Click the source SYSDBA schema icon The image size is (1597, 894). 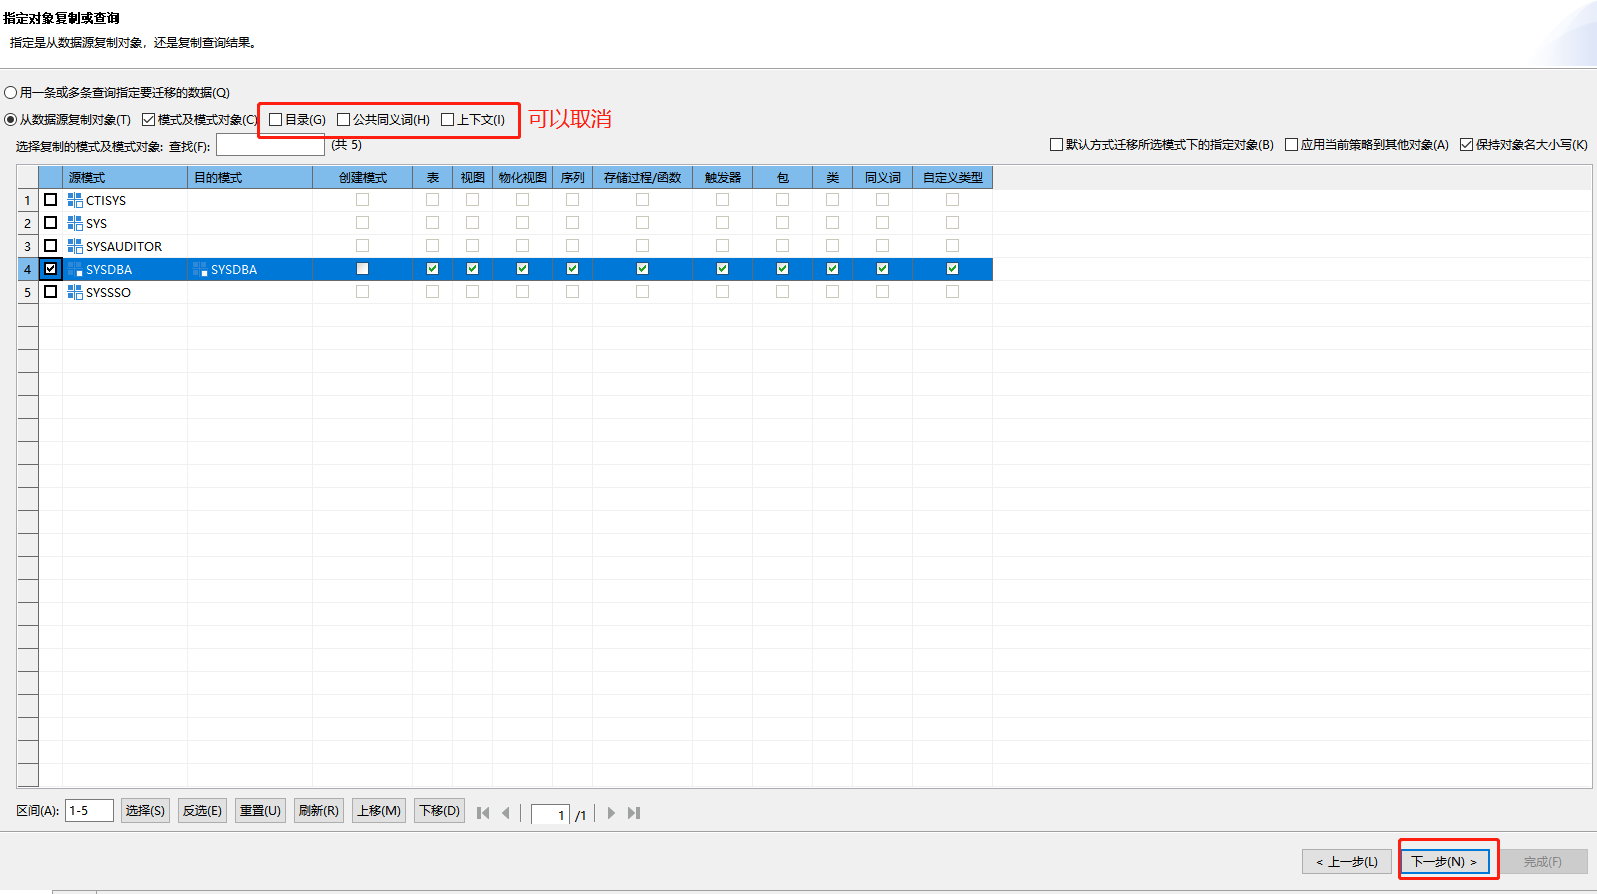[75, 269]
